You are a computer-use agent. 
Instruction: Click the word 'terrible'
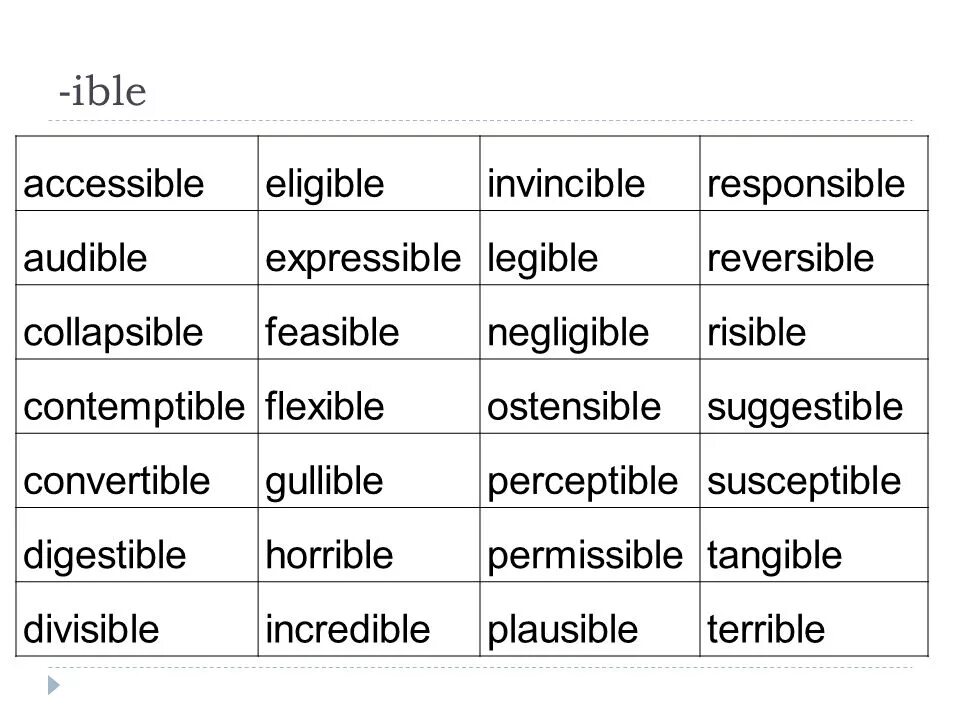tap(766, 629)
